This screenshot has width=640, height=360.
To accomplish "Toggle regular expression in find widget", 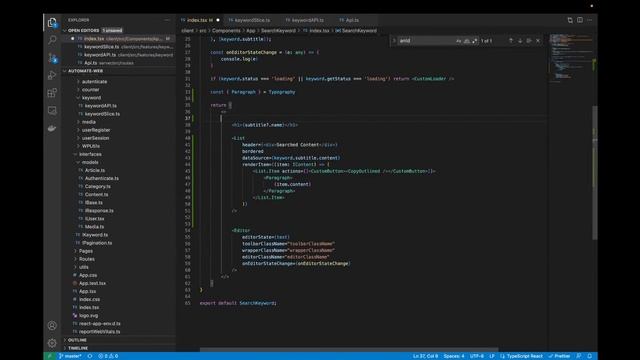I will (474, 41).
